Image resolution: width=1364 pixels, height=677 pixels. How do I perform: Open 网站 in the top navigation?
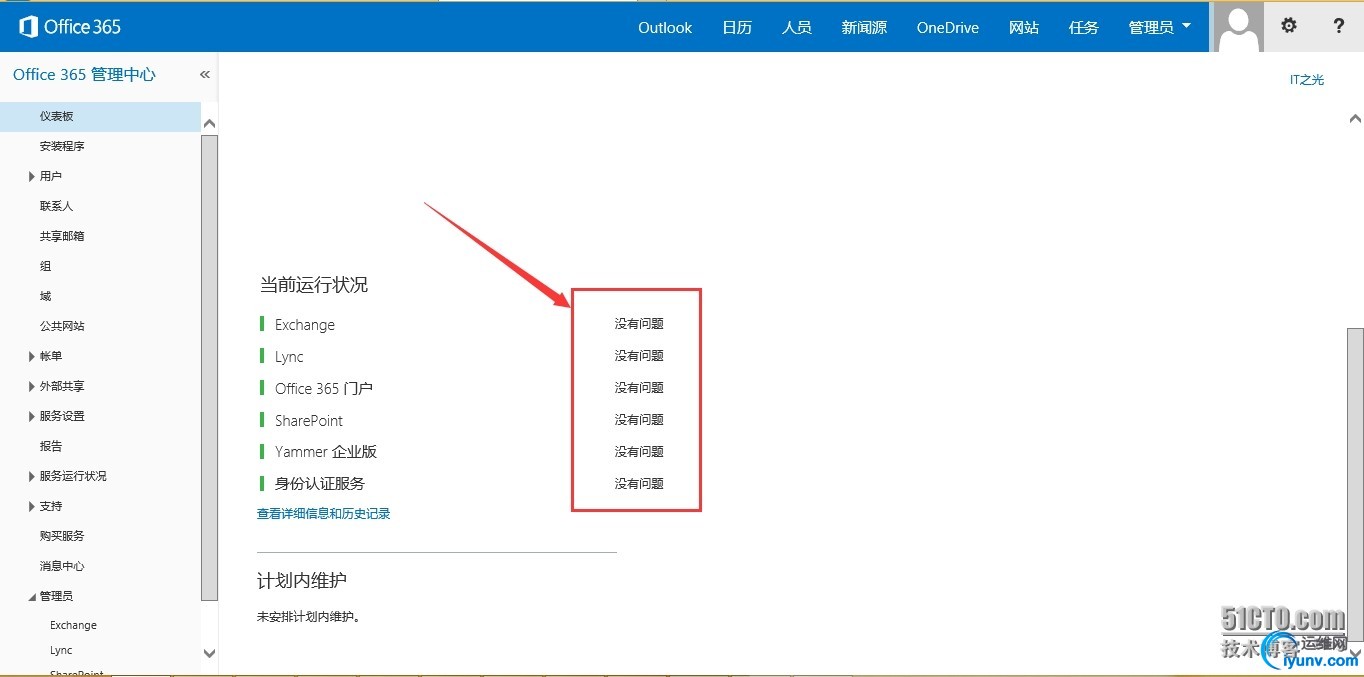point(1024,27)
